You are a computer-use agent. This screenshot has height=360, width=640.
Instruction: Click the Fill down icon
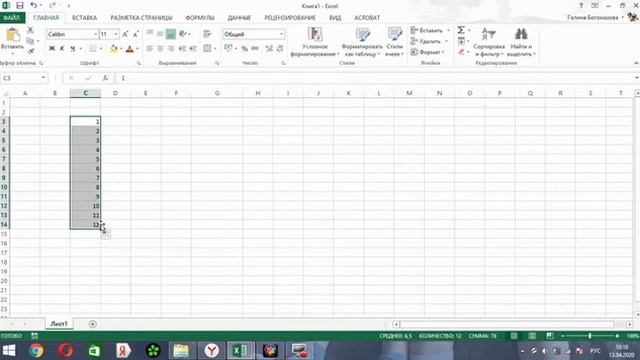tap(461, 41)
